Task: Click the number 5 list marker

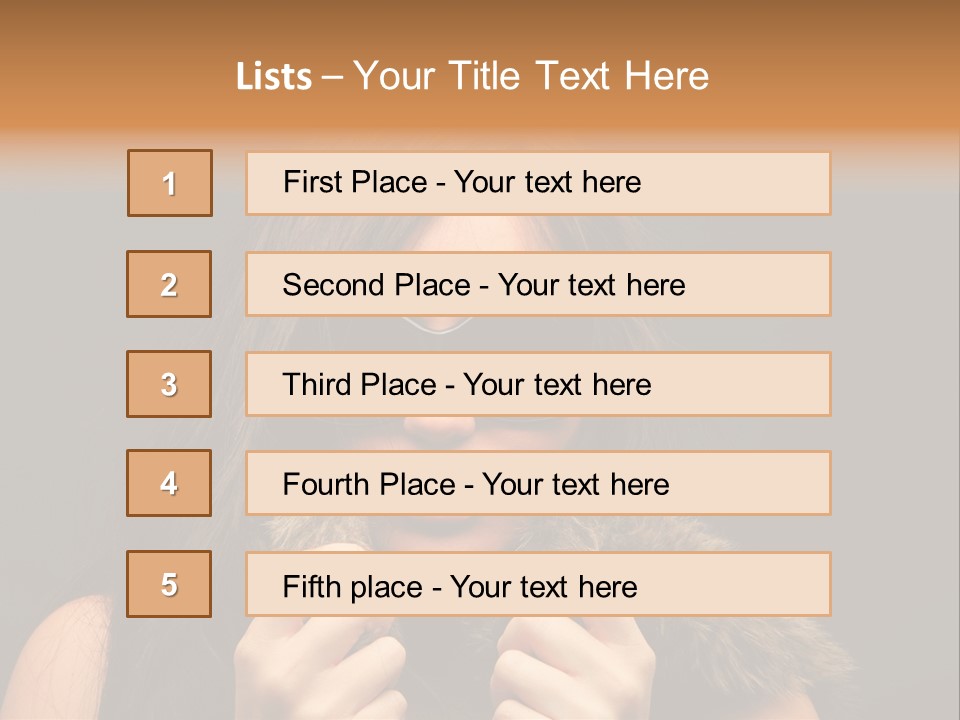Action: 169,584
